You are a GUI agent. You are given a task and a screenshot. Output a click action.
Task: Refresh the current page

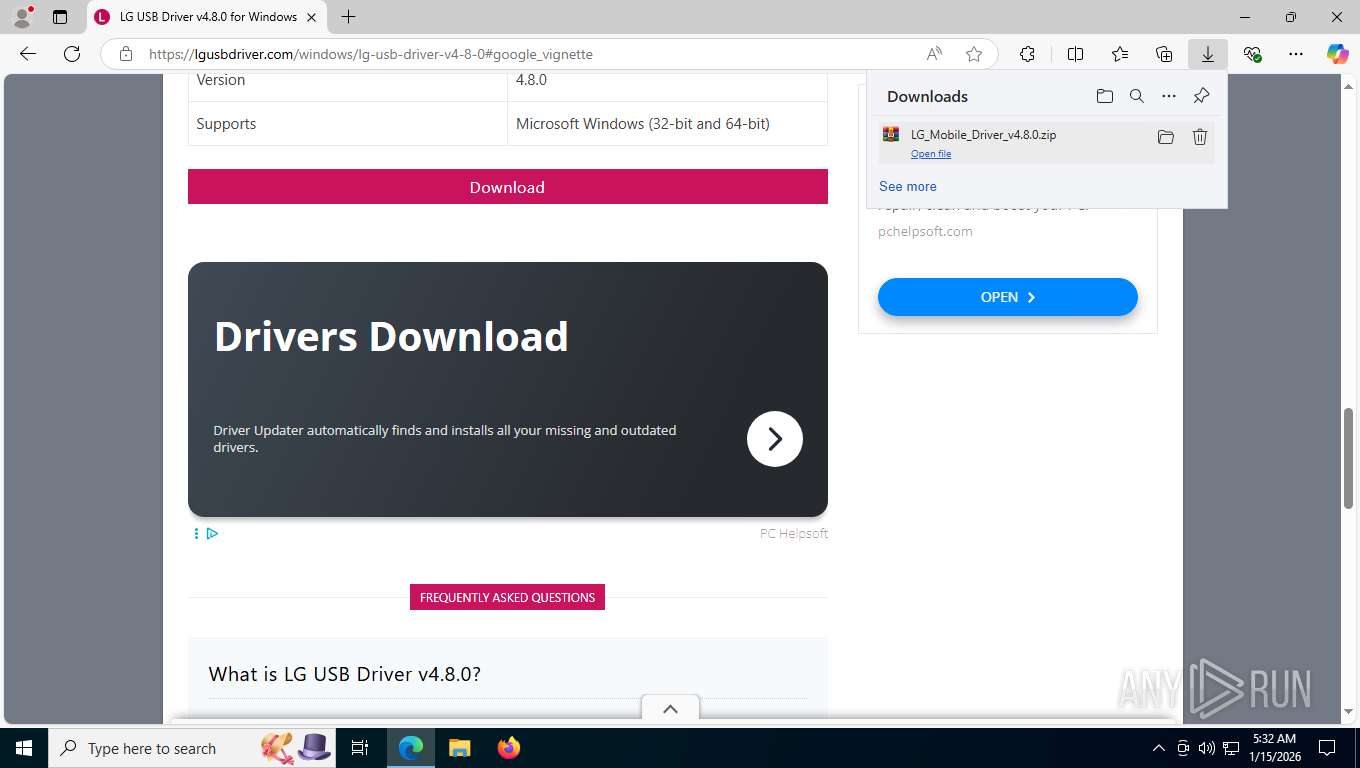pyautogui.click(x=72, y=54)
